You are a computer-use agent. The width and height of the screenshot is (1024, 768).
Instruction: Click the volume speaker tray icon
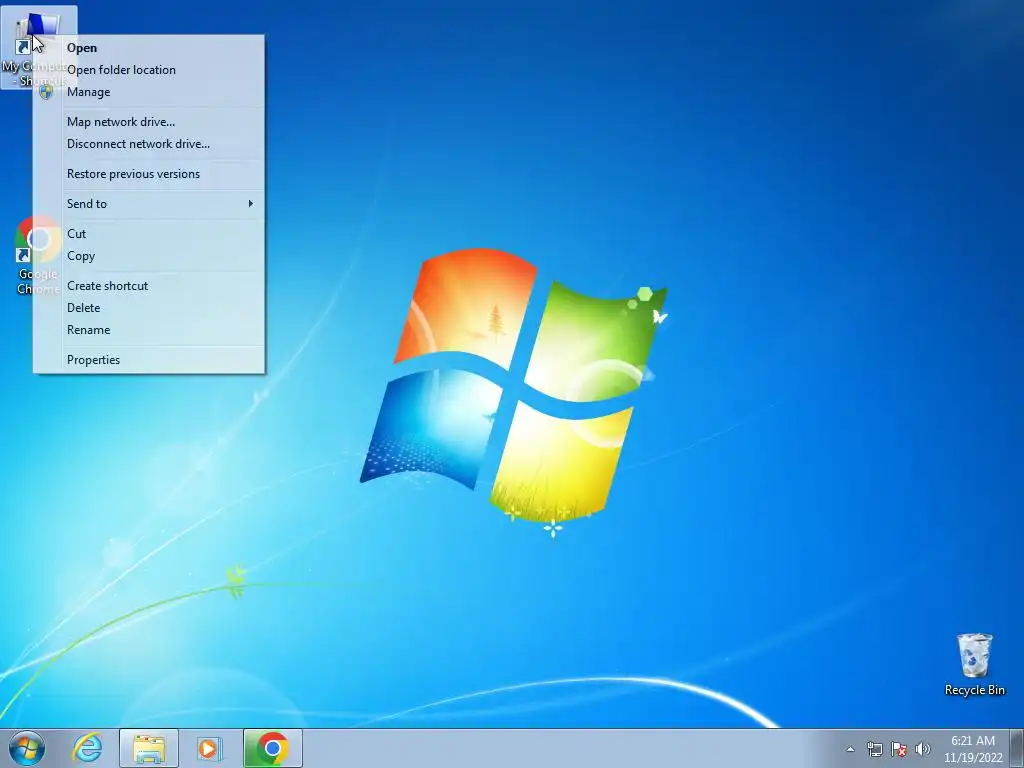[x=923, y=749]
